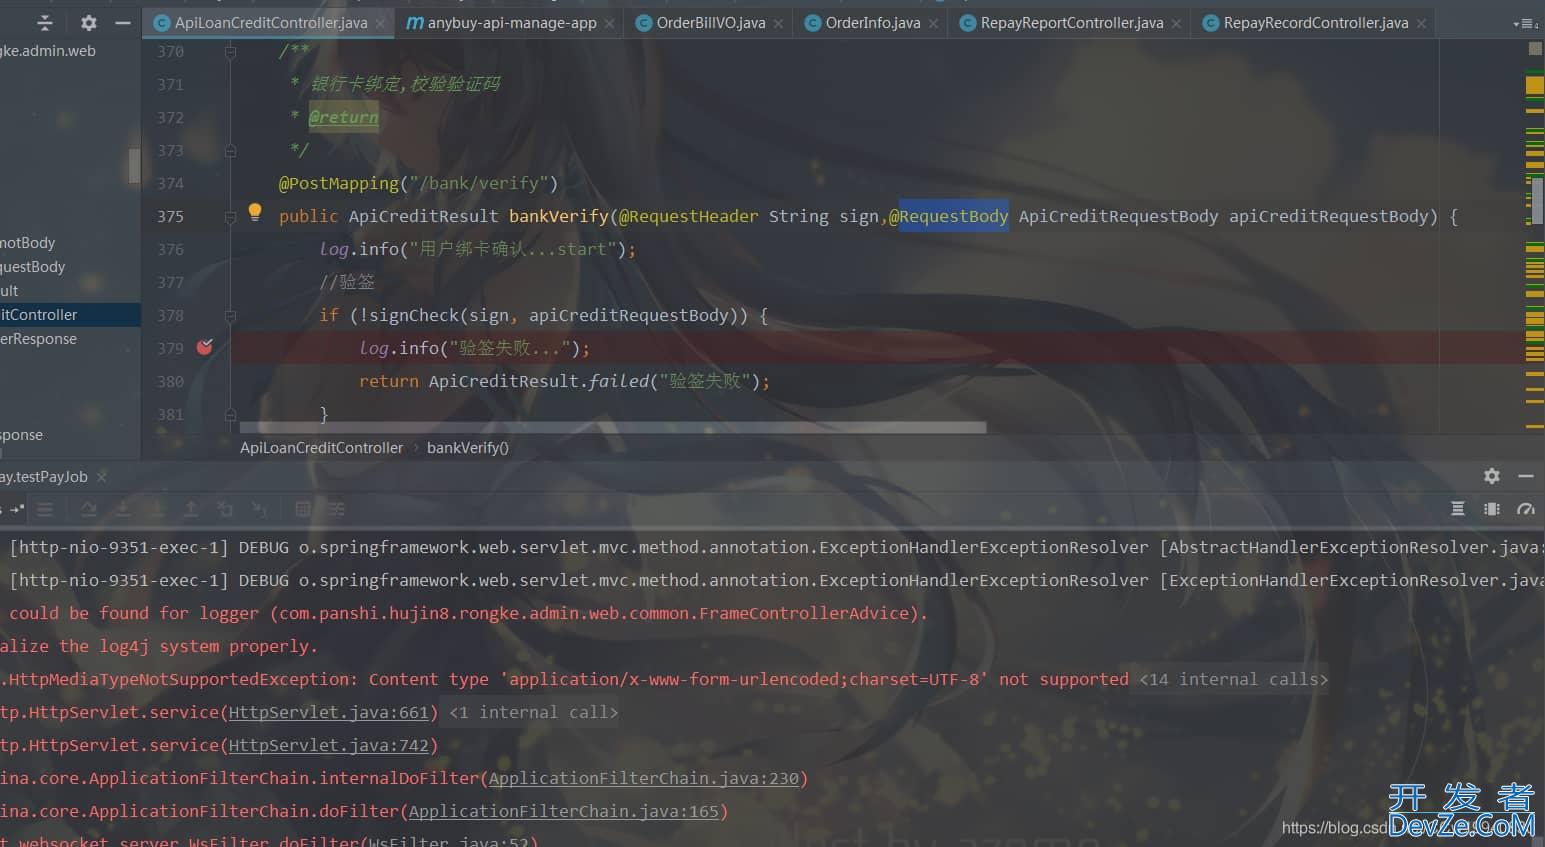Select the highlighted tree item ending in 'itController'
The image size is (1545, 847).
[x=70, y=315]
